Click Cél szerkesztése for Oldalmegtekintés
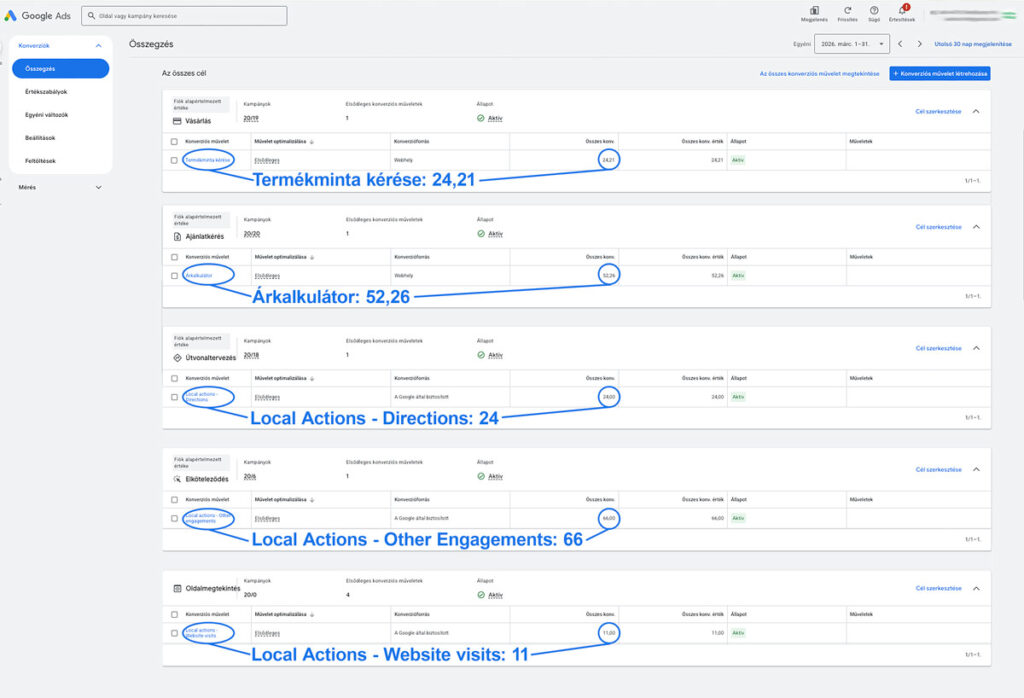 pyautogui.click(x=938, y=588)
